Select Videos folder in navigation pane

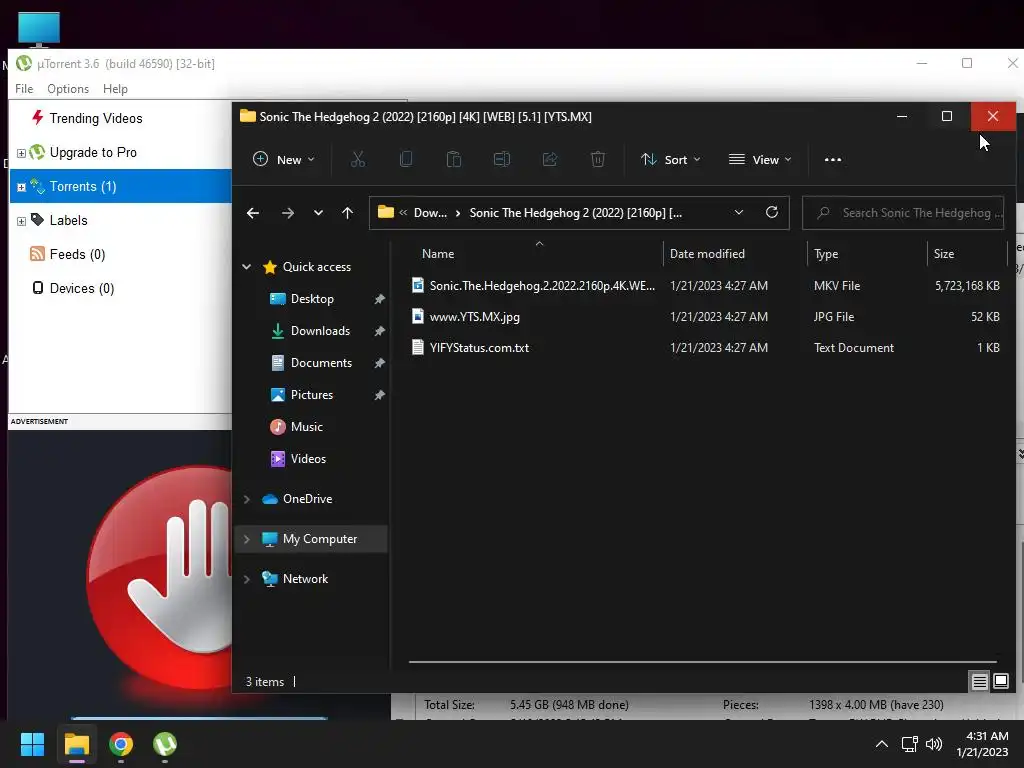[x=308, y=459]
